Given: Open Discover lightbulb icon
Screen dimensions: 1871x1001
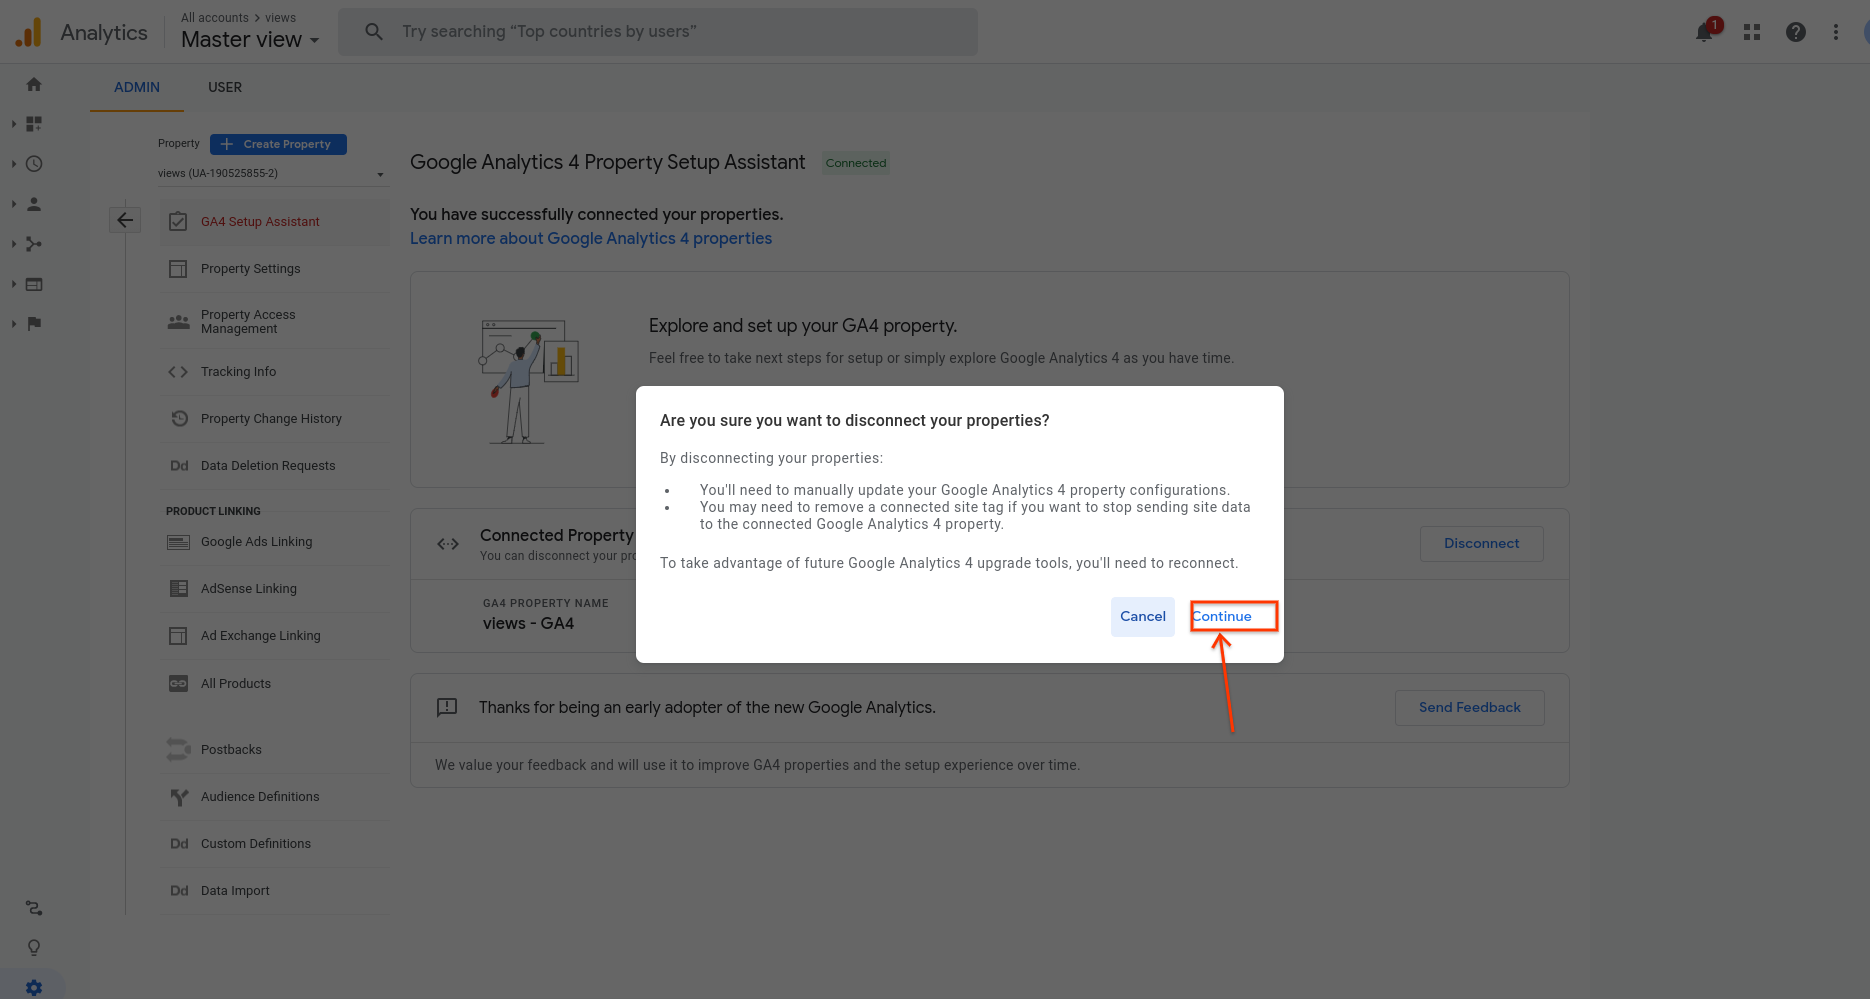Looking at the screenshot, I should point(34,947).
